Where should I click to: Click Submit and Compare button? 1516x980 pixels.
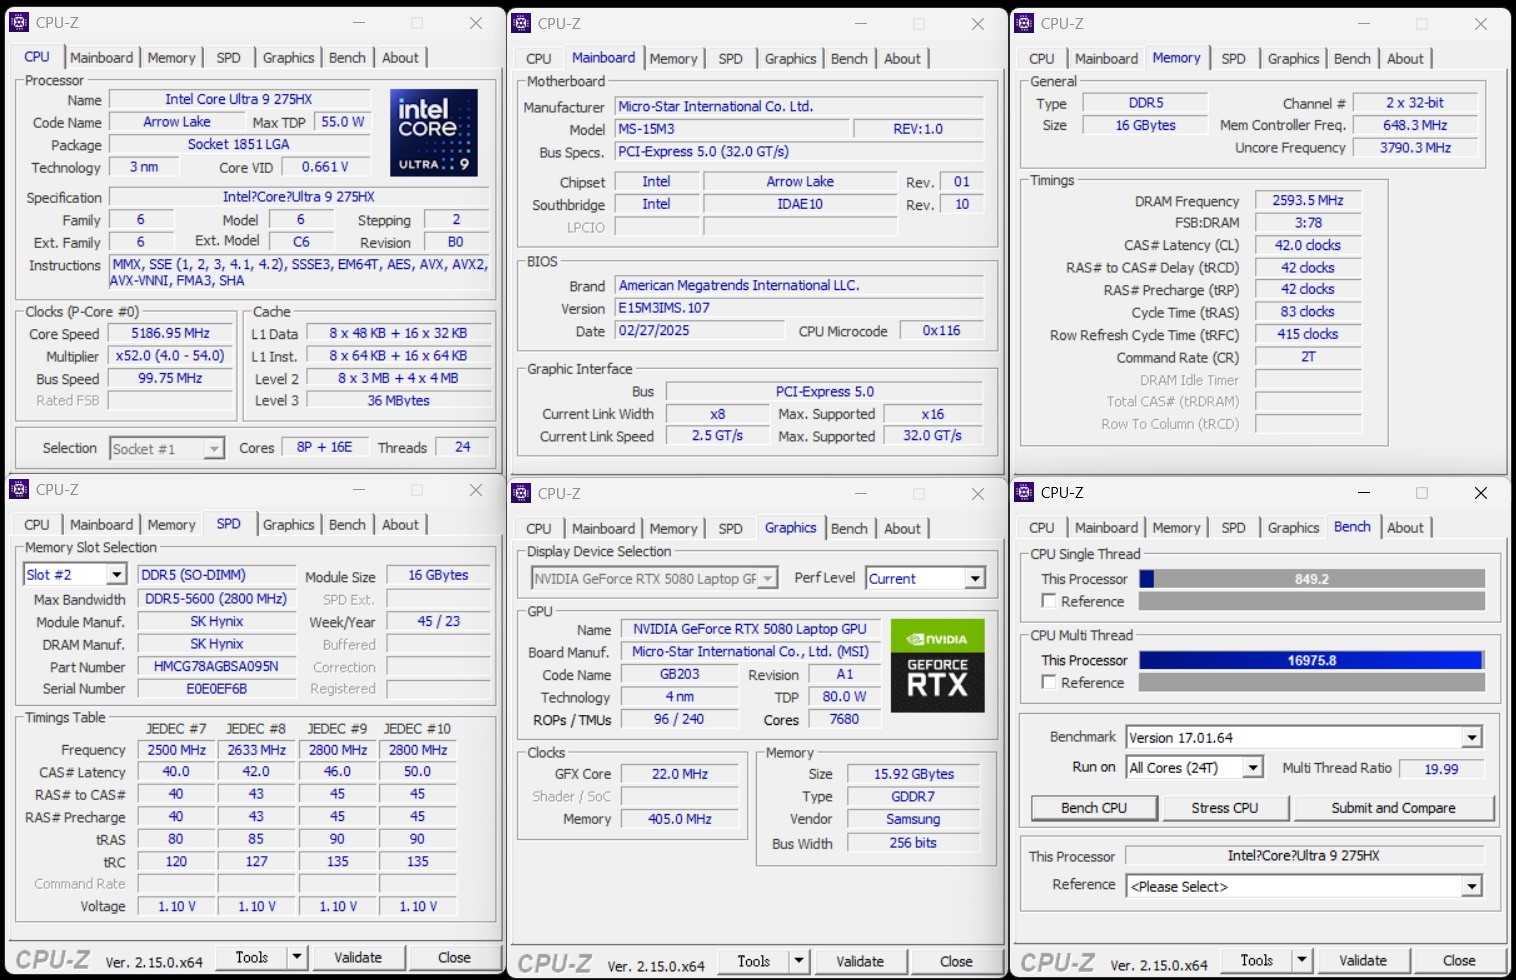(x=1393, y=808)
